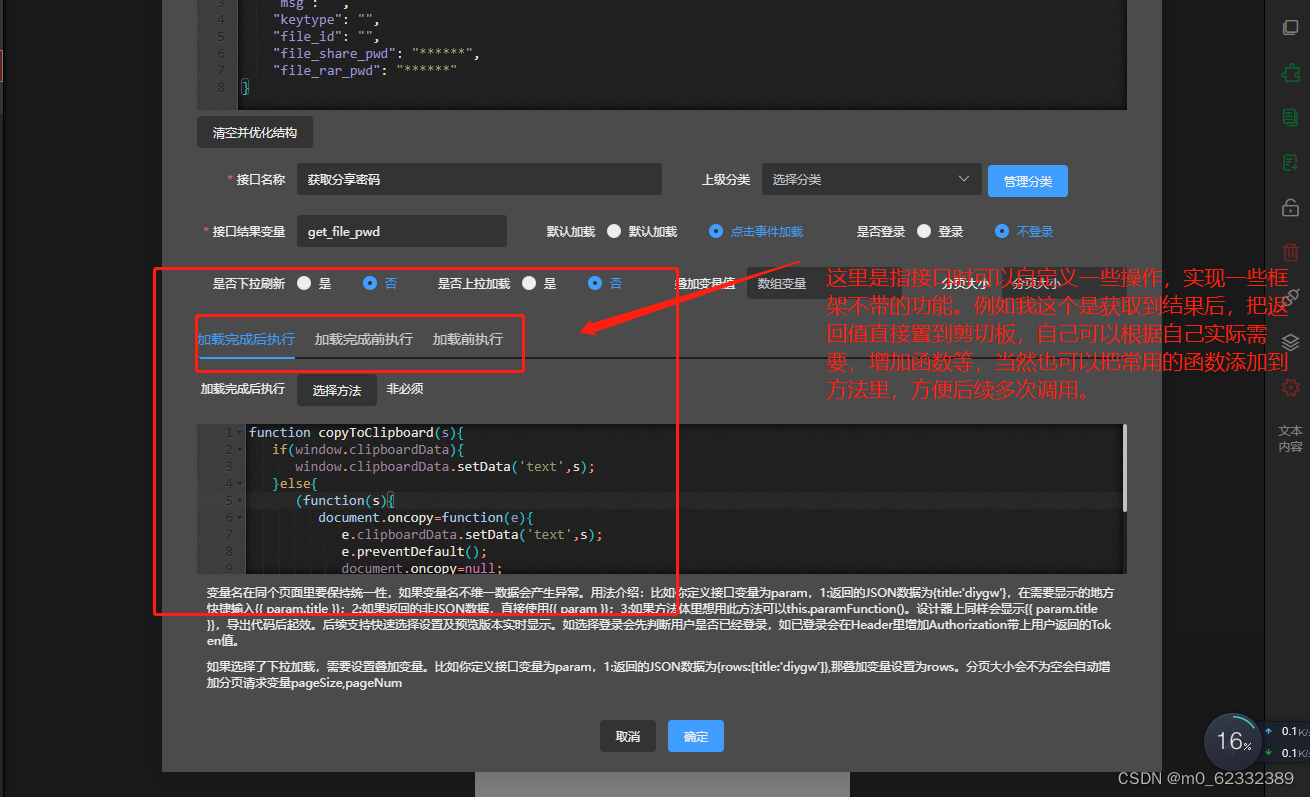This screenshot has height=797, width=1310.
Task: Choose 不登录 for 是否登录
Action: [1002, 231]
